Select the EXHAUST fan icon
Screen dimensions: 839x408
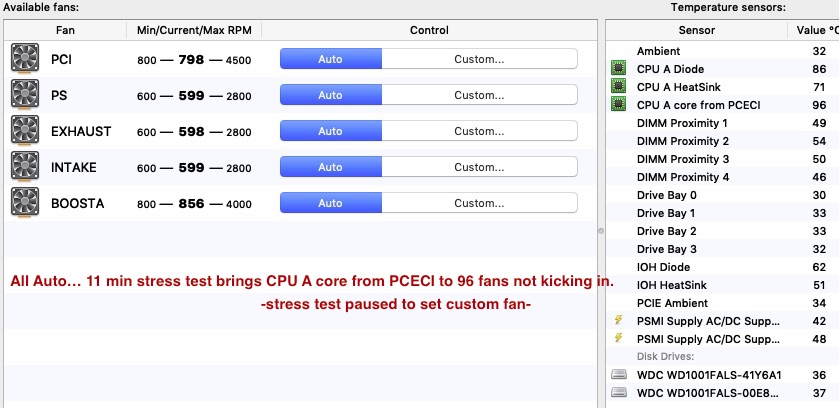(x=25, y=130)
